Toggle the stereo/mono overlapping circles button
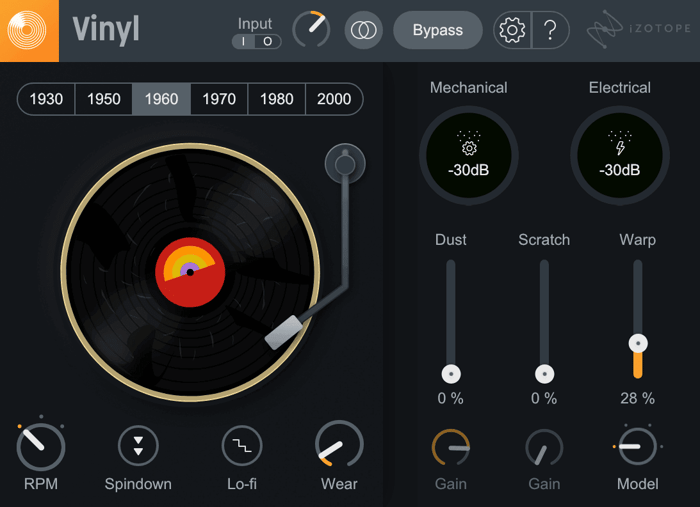The image size is (700, 507). (x=363, y=30)
